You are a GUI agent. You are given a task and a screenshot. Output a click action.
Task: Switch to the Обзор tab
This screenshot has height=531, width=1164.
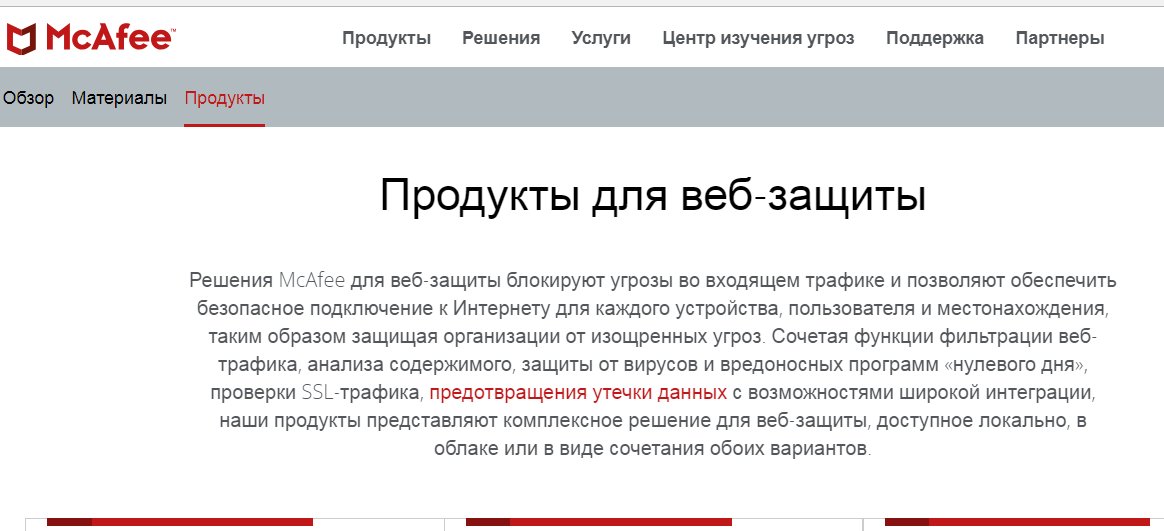28,98
